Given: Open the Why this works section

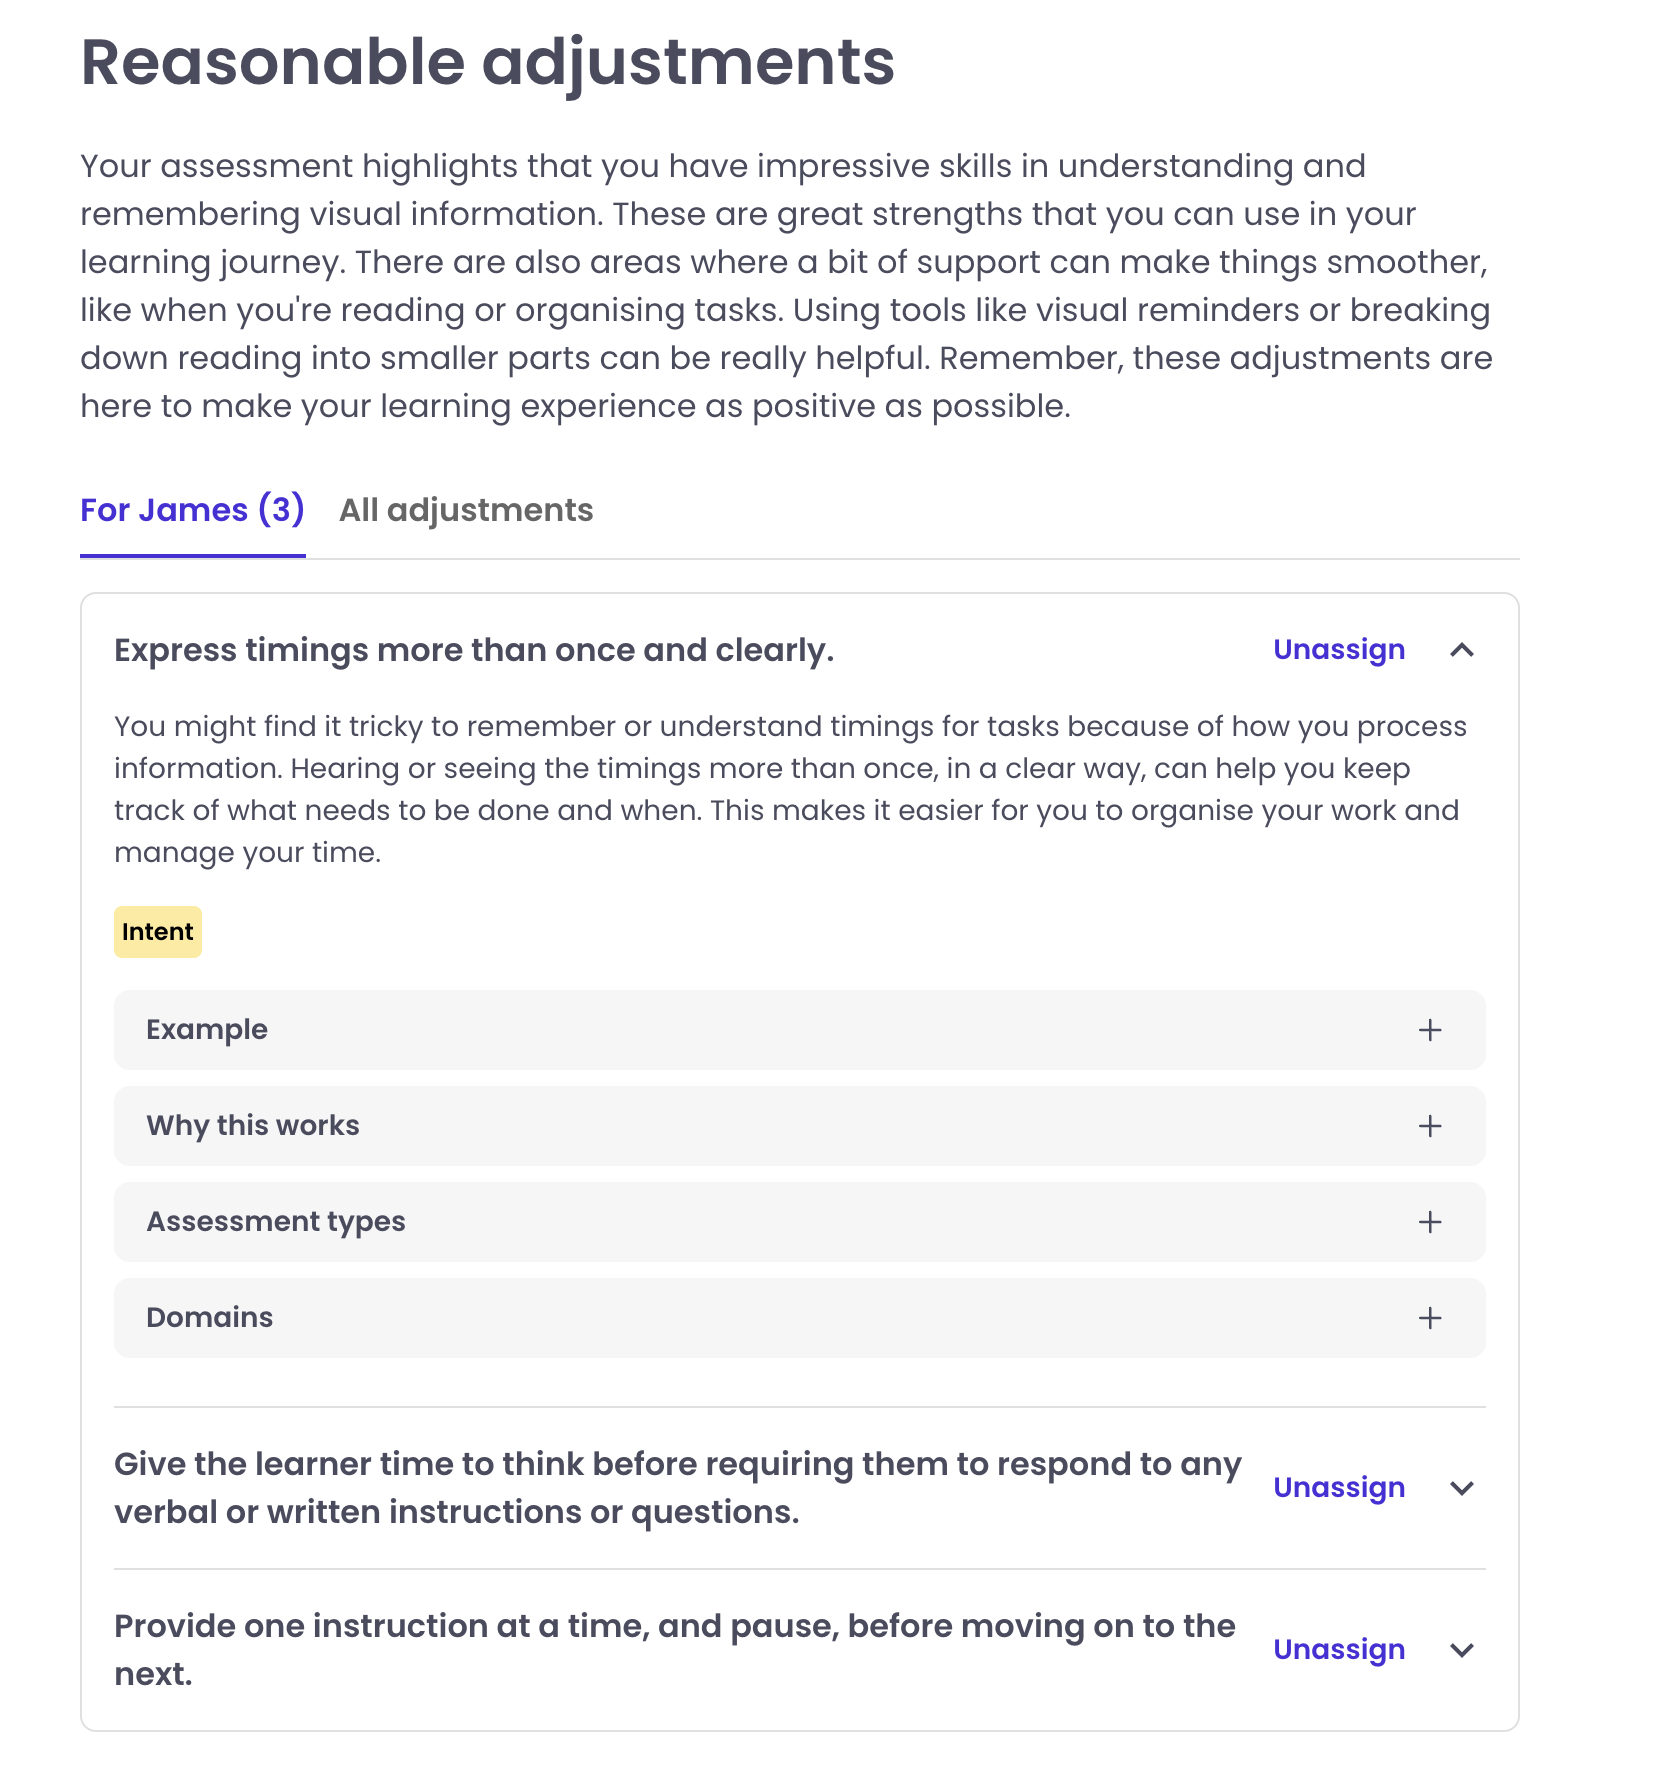Looking at the screenshot, I should click(253, 1126).
